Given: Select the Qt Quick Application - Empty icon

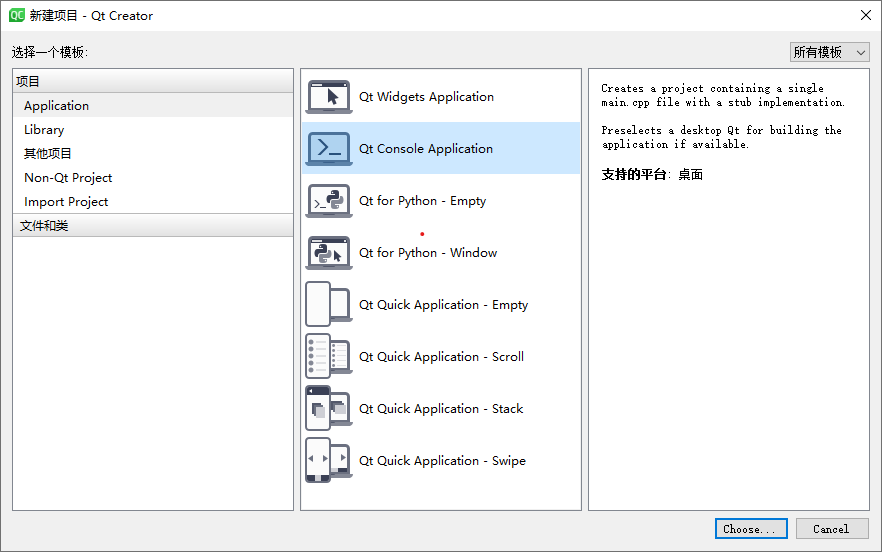Looking at the screenshot, I should pyautogui.click(x=329, y=304).
